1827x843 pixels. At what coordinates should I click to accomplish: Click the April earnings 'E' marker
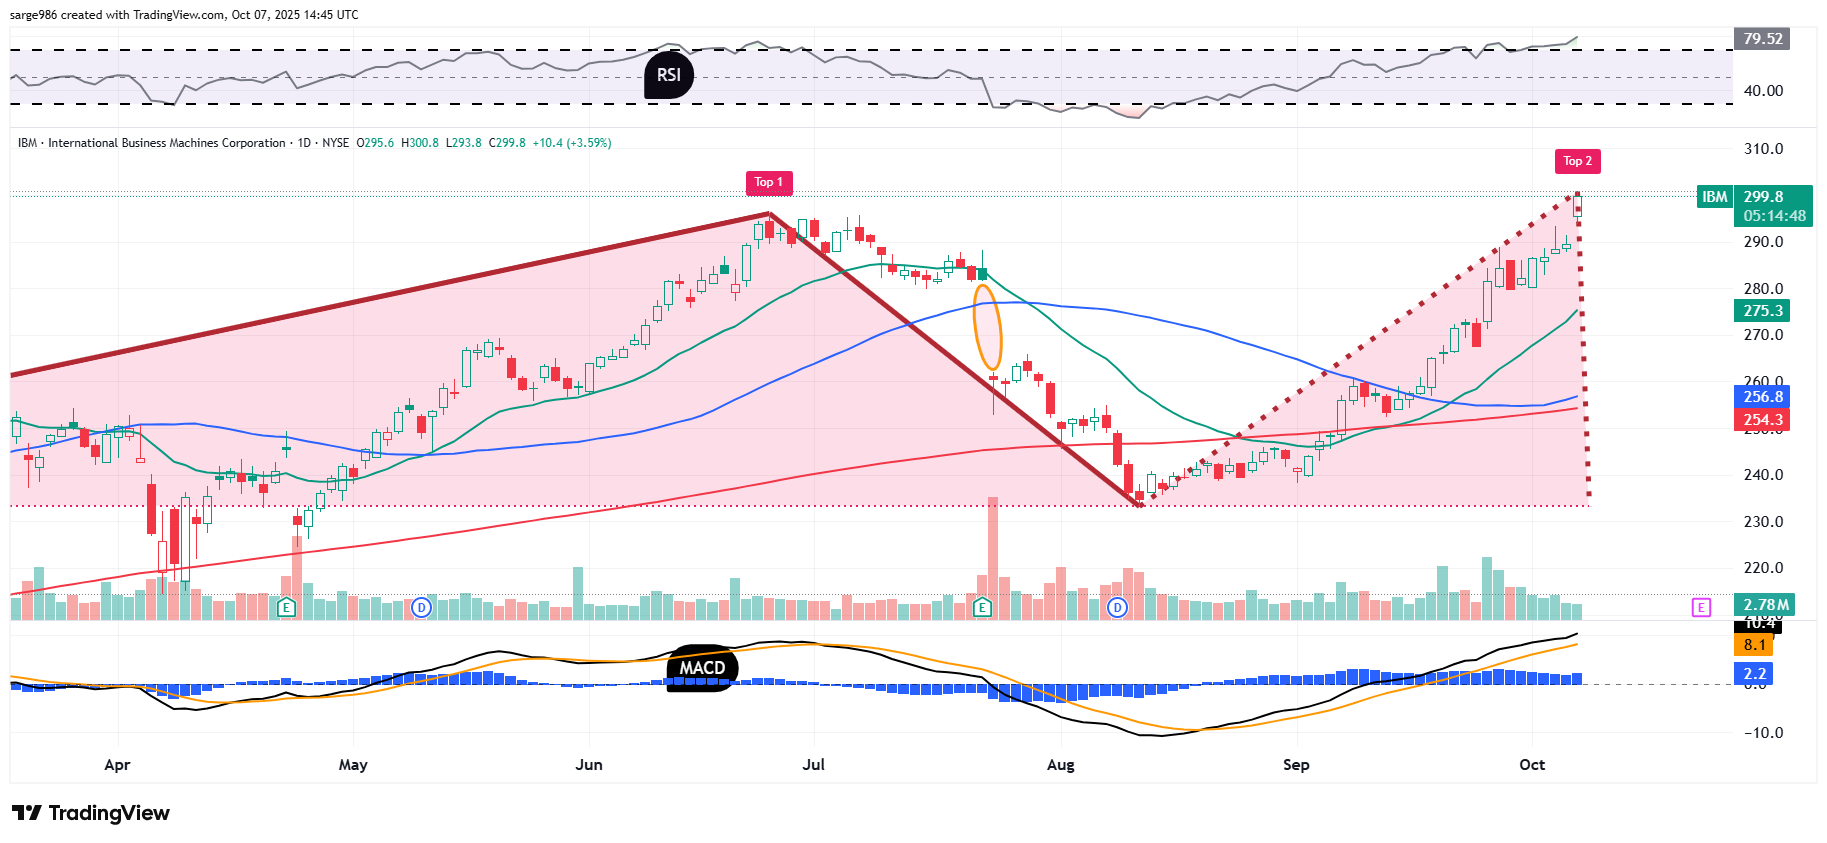287,607
